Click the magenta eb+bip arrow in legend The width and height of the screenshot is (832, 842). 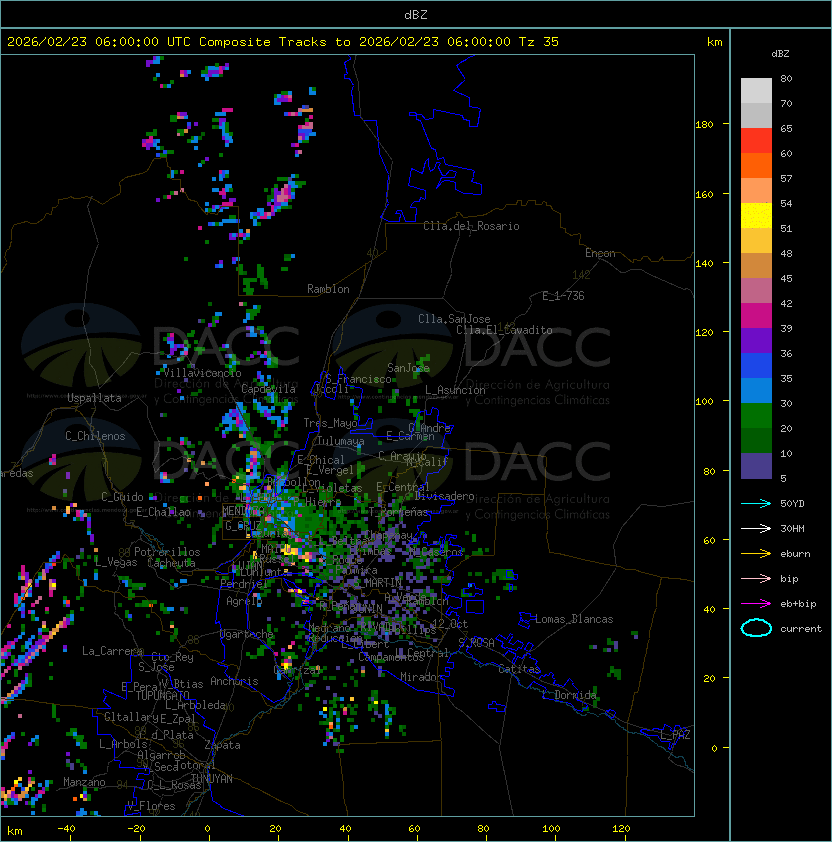[x=756, y=604]
